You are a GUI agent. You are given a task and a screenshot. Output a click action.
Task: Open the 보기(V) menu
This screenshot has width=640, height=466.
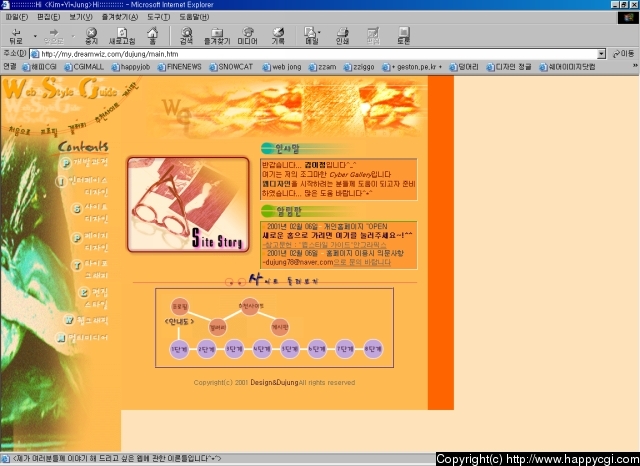(80, 17)
